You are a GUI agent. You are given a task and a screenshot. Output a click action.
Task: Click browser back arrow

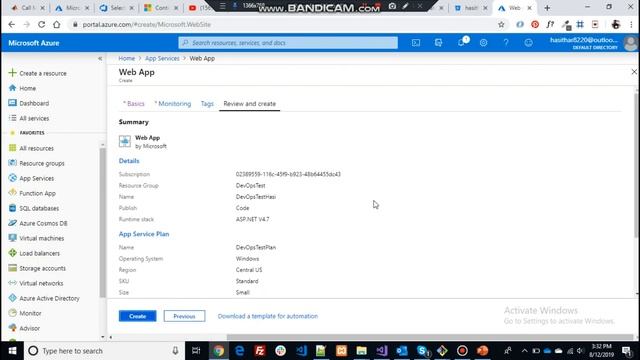(x=12, y=24)
